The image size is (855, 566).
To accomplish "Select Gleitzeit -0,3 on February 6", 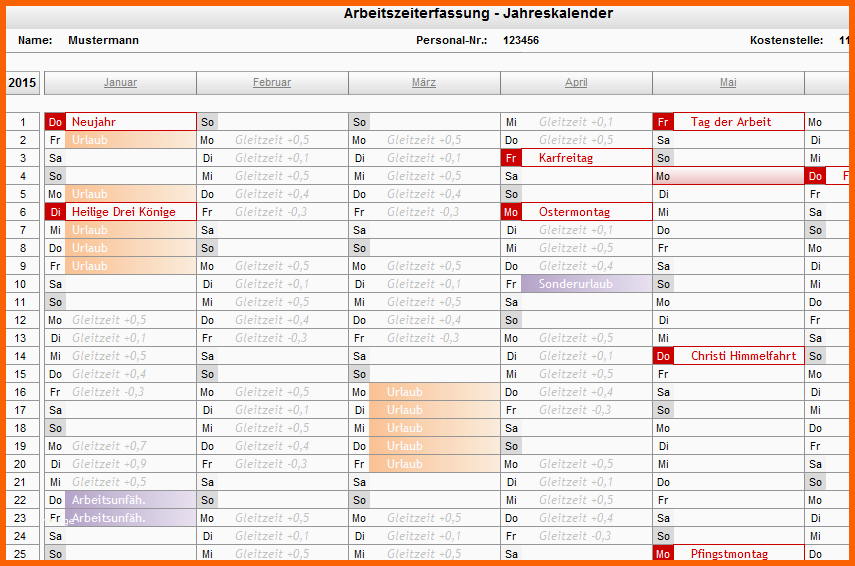I will click(271, 212).
